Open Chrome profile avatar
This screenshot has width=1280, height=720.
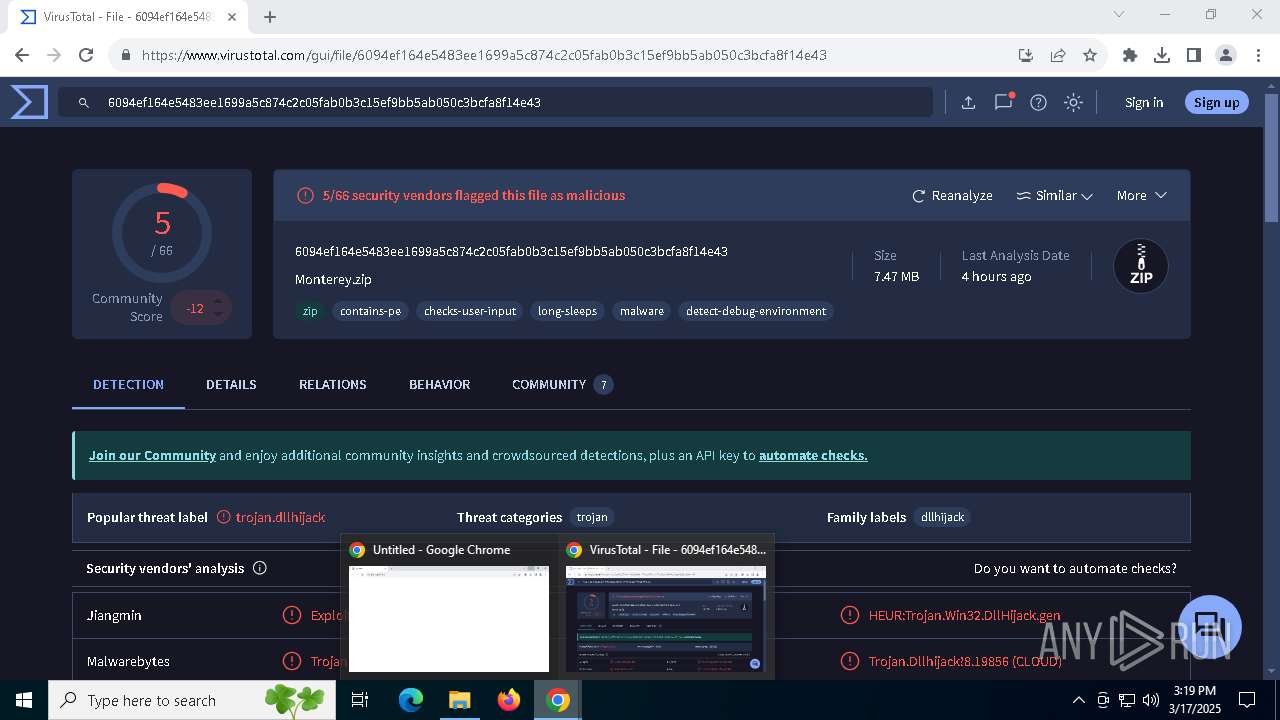1226,55
